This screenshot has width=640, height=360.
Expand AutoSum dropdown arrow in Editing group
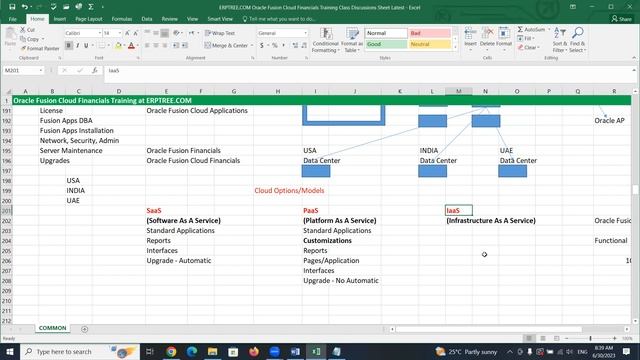(x=549, y=30)
